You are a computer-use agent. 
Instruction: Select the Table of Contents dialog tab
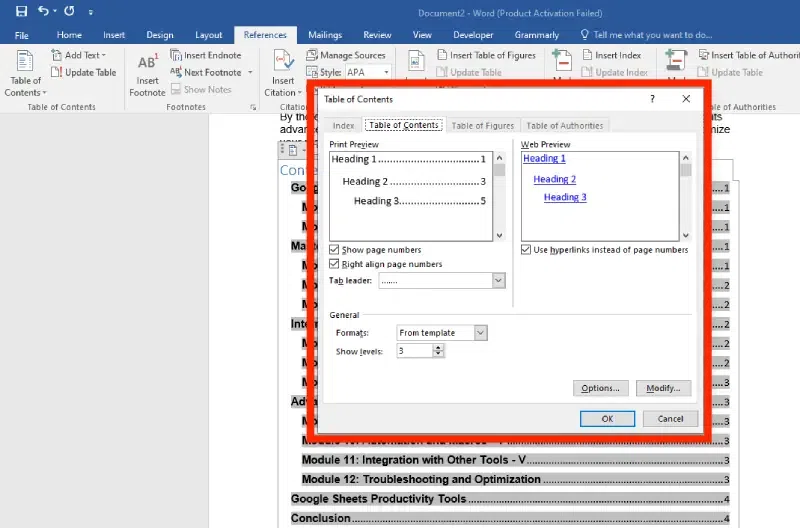click(x=404, y=125)
